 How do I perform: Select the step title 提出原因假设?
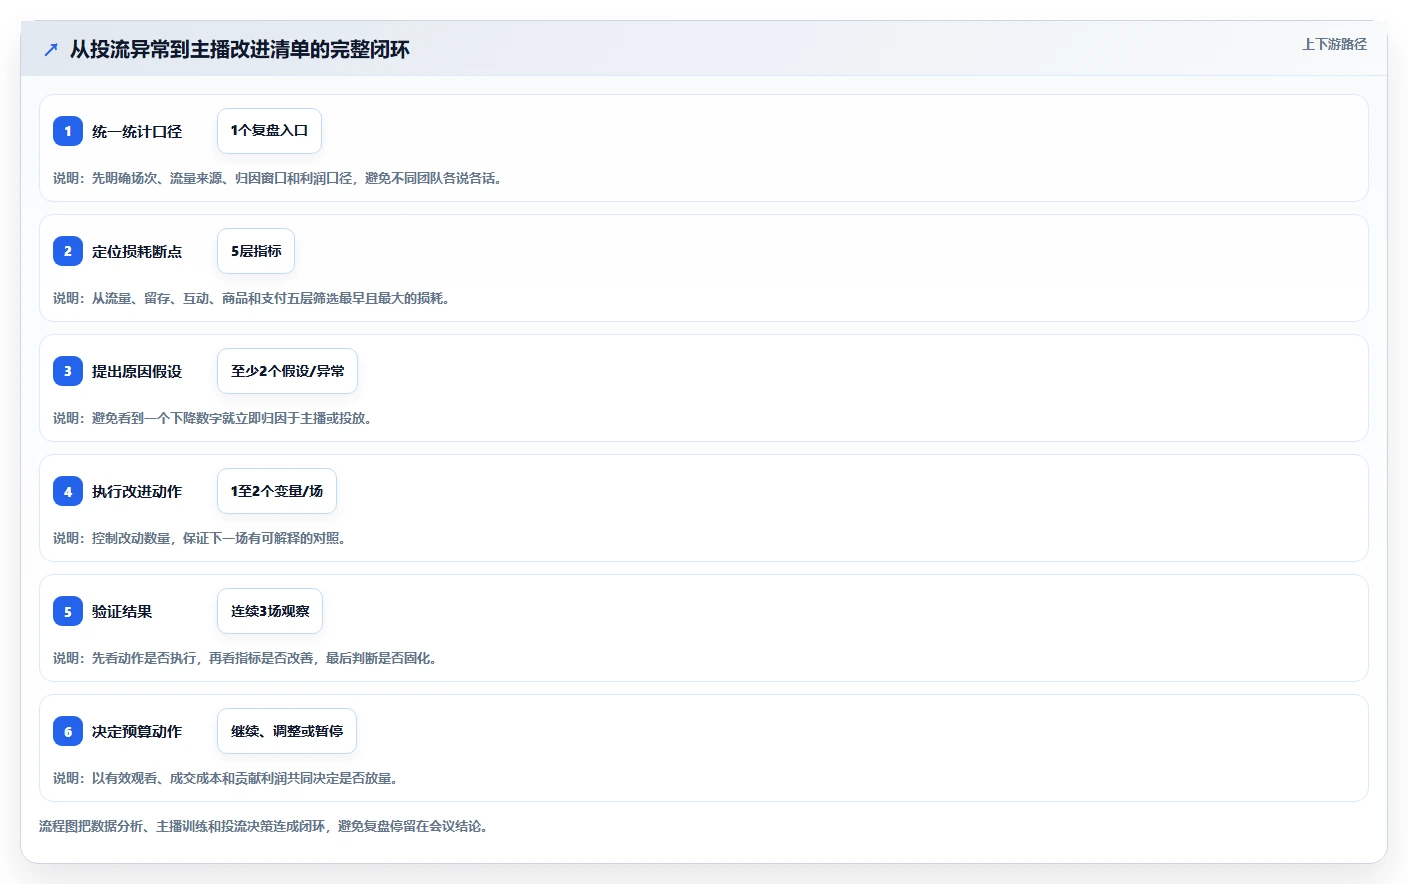[137, 371]
